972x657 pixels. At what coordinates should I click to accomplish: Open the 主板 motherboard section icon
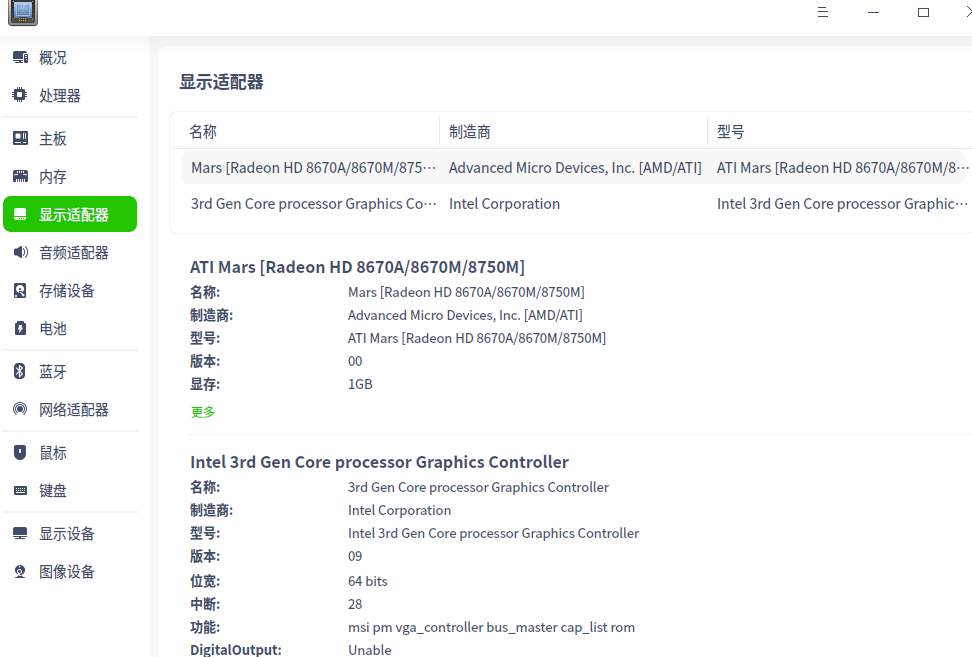click(x=20, y=136)
